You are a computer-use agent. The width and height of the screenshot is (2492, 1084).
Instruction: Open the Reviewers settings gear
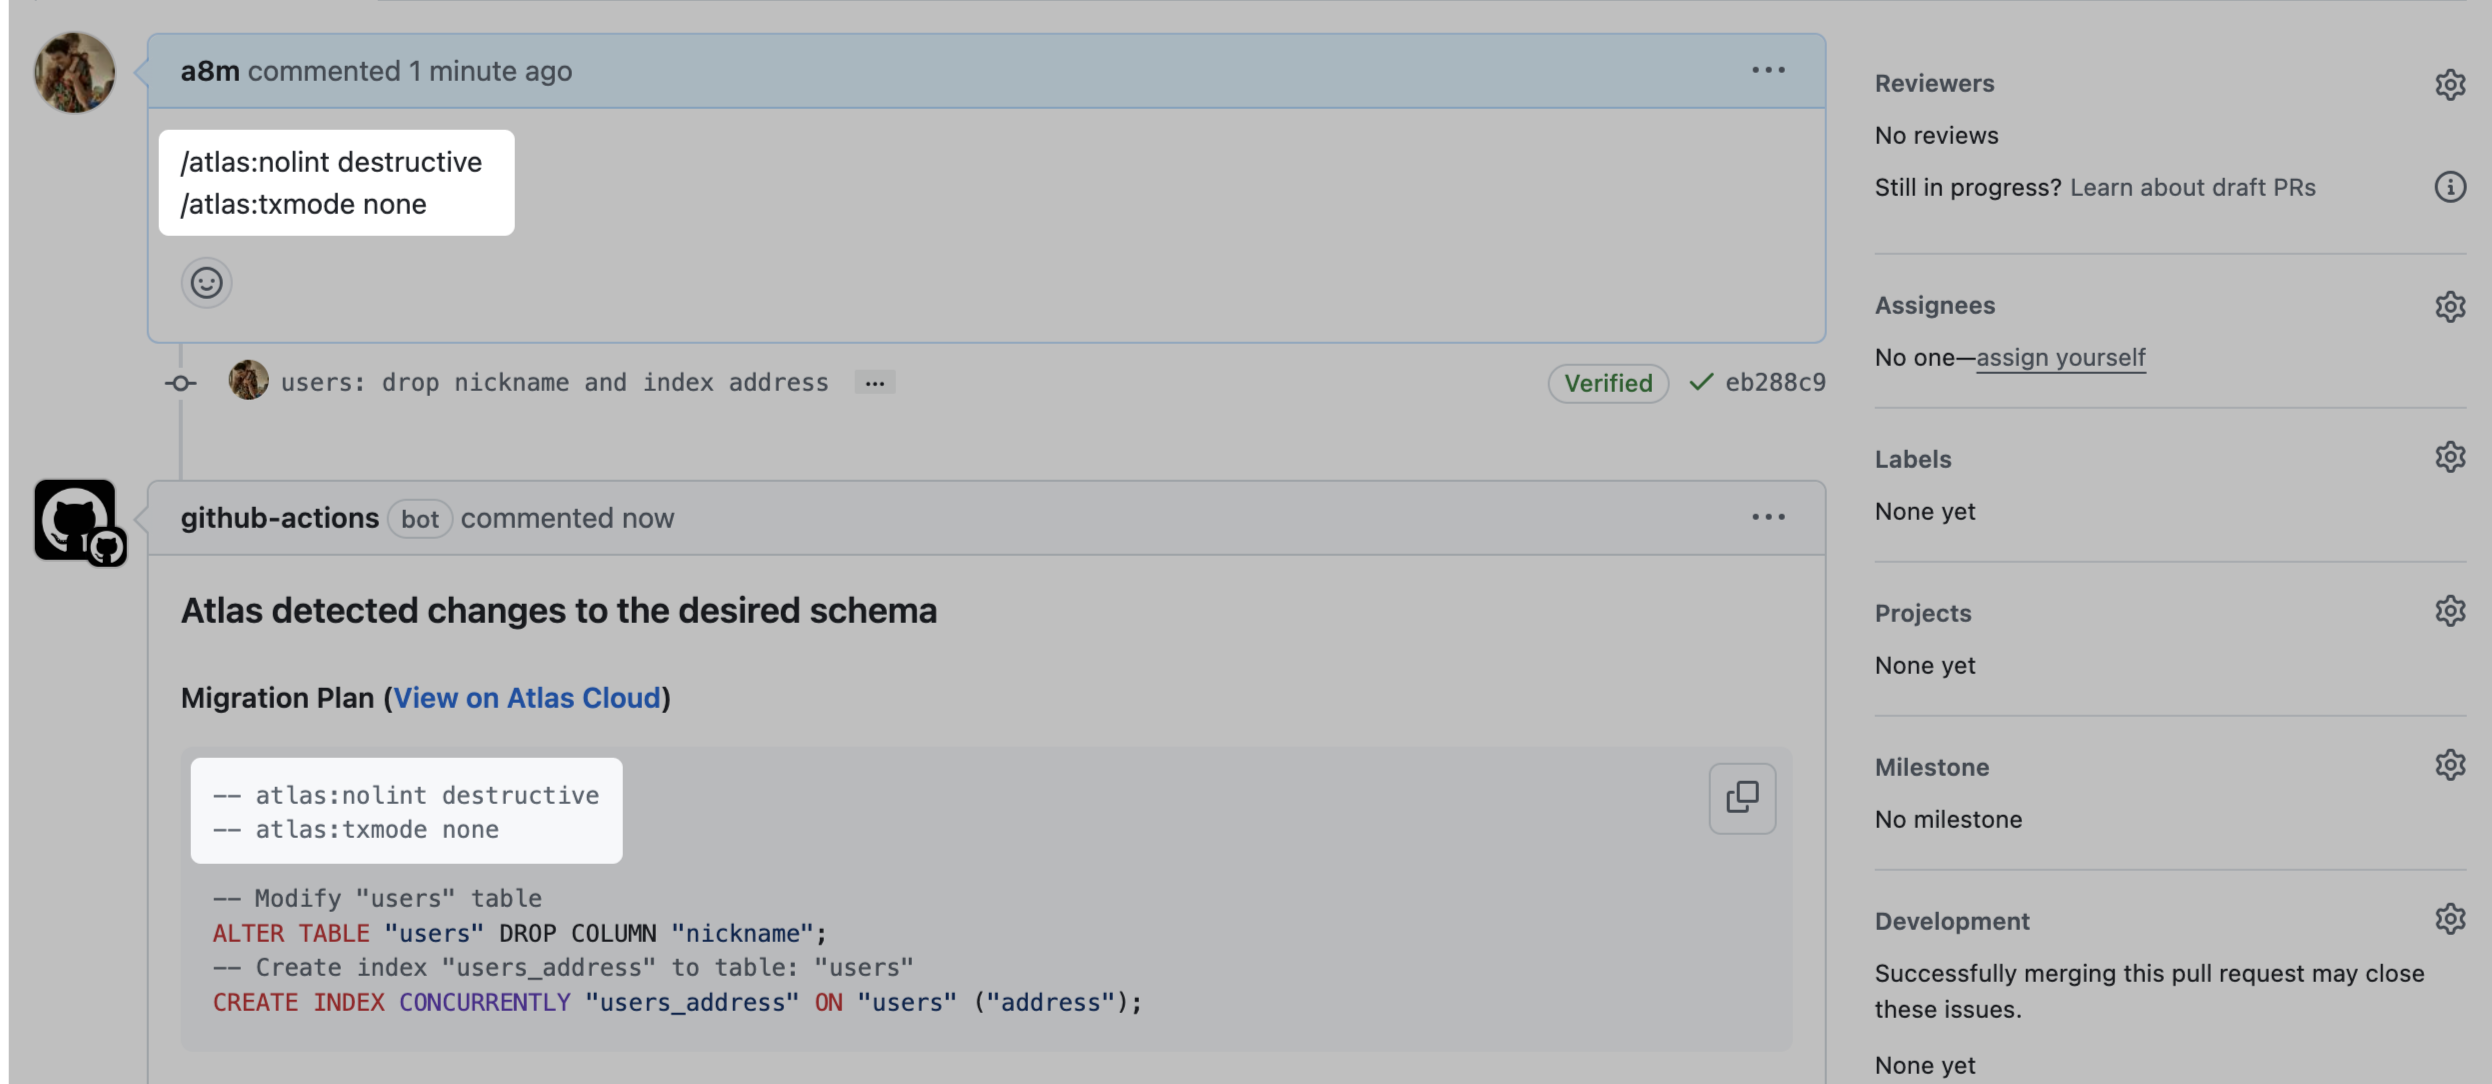2451,84
